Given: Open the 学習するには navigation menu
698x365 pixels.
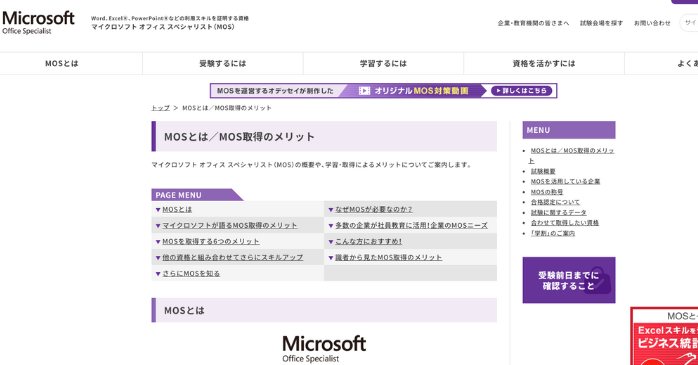Looking at the screenshot, I should point(383,64).
